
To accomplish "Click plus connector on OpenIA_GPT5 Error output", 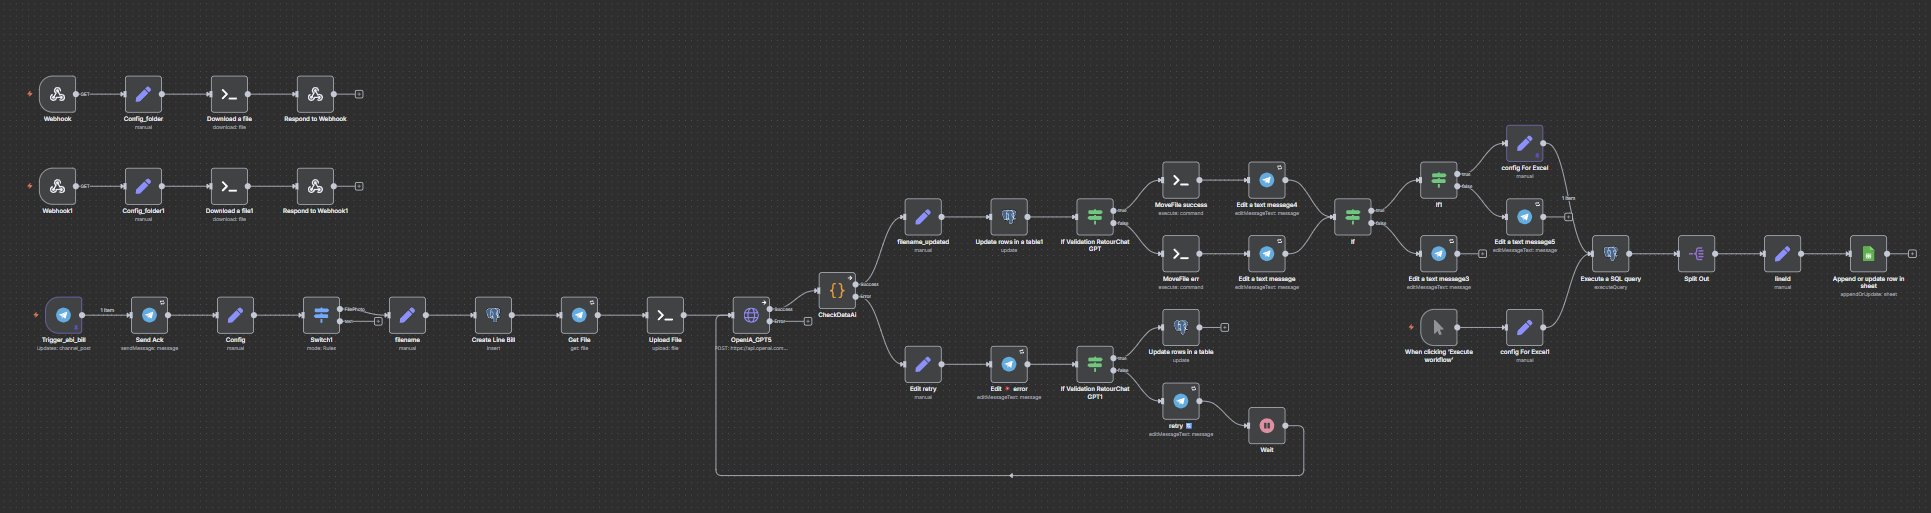I will (x=808, y=322).
